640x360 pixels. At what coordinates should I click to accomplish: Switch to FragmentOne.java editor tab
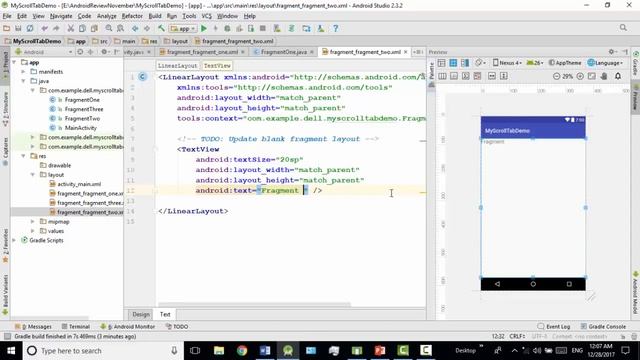click(284, 52)
